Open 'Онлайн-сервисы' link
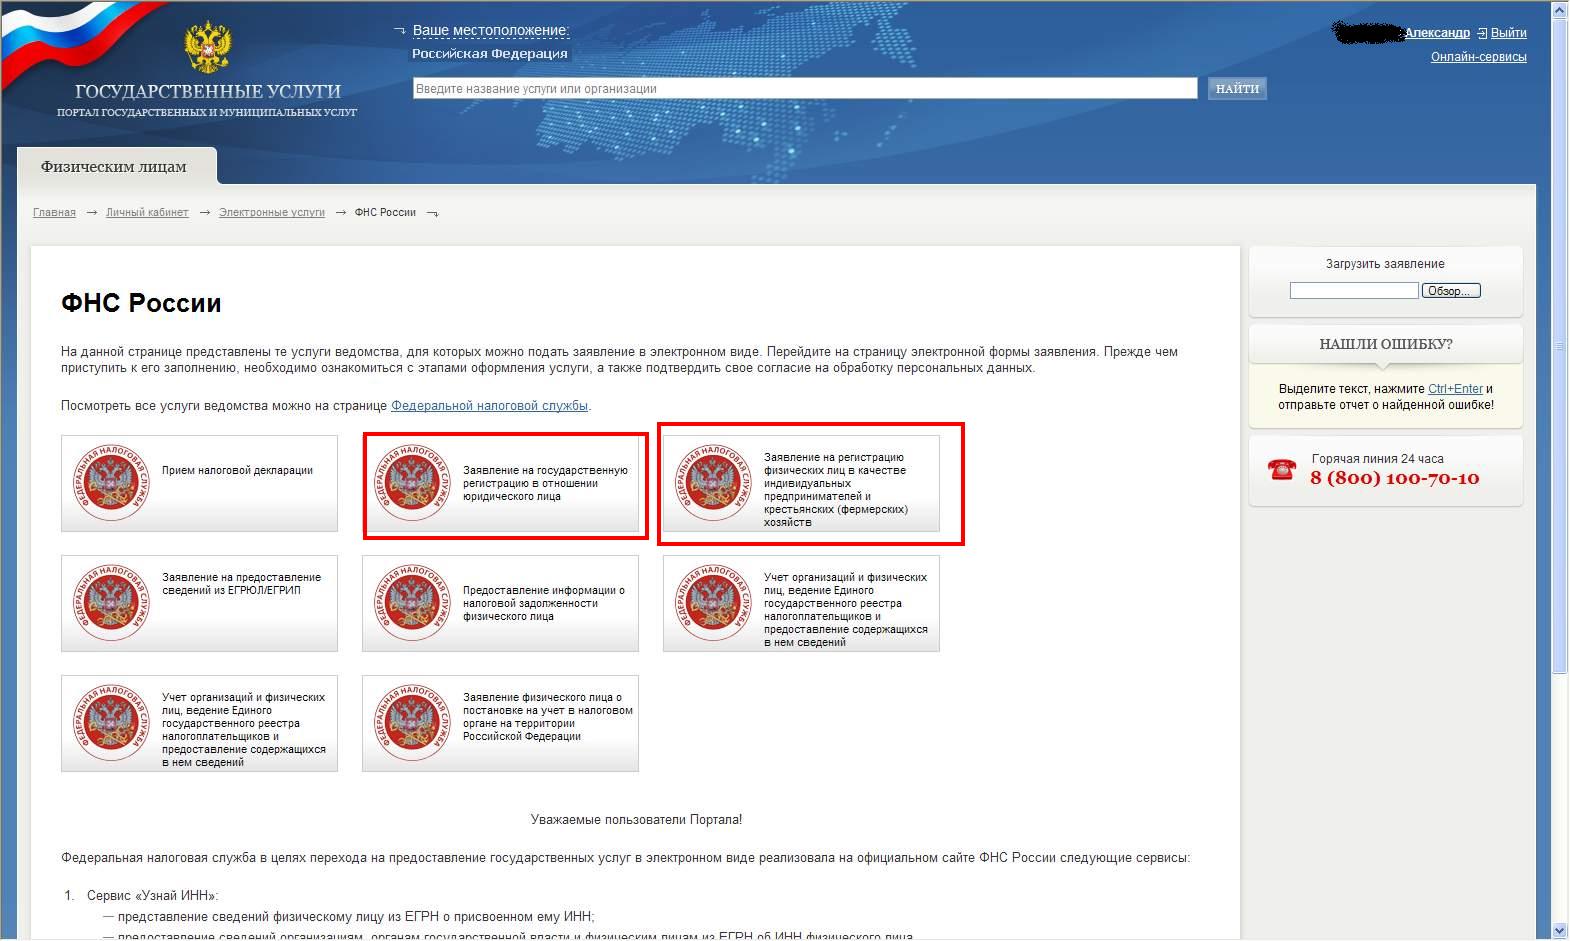 pyautogui.click(x=1478, y=57)
